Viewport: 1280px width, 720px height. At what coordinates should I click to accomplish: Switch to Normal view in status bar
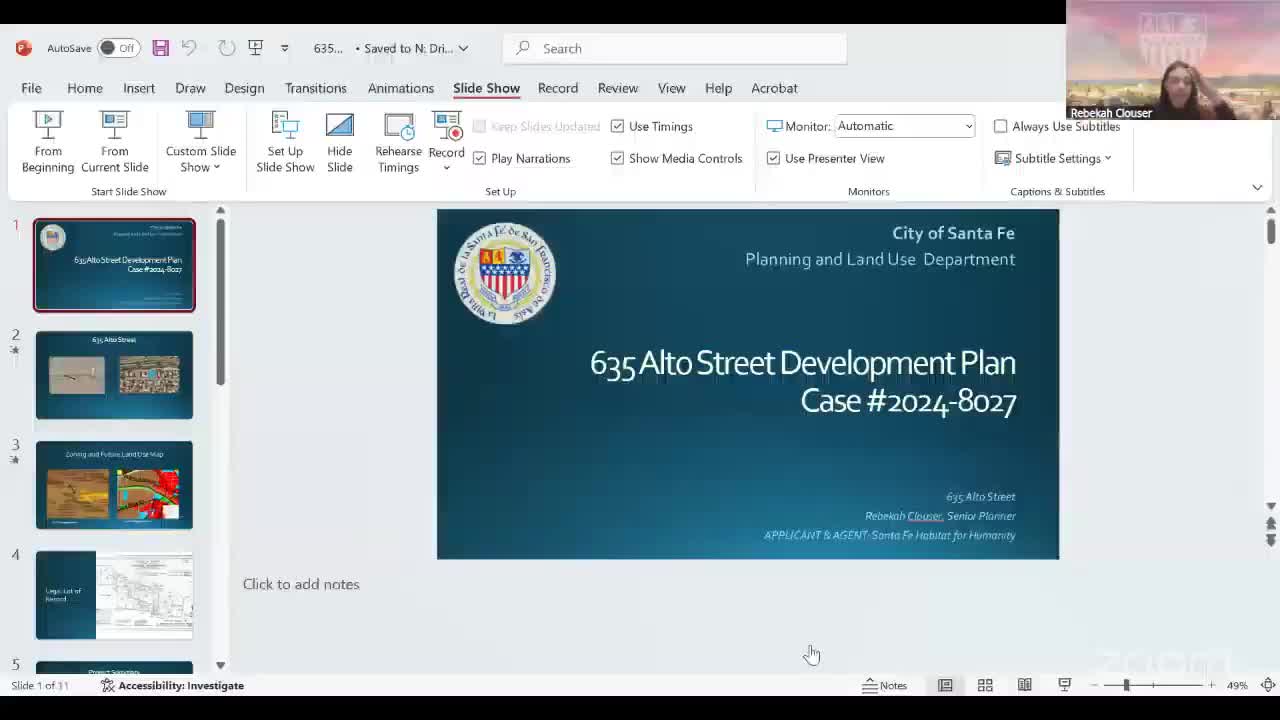(x=945, y=685)
